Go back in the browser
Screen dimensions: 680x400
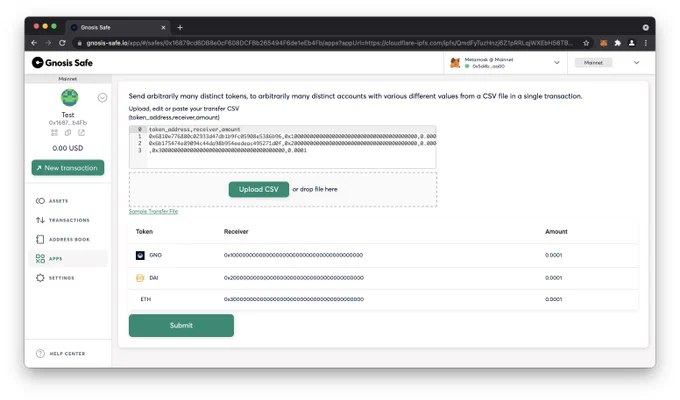coord(34,43)
